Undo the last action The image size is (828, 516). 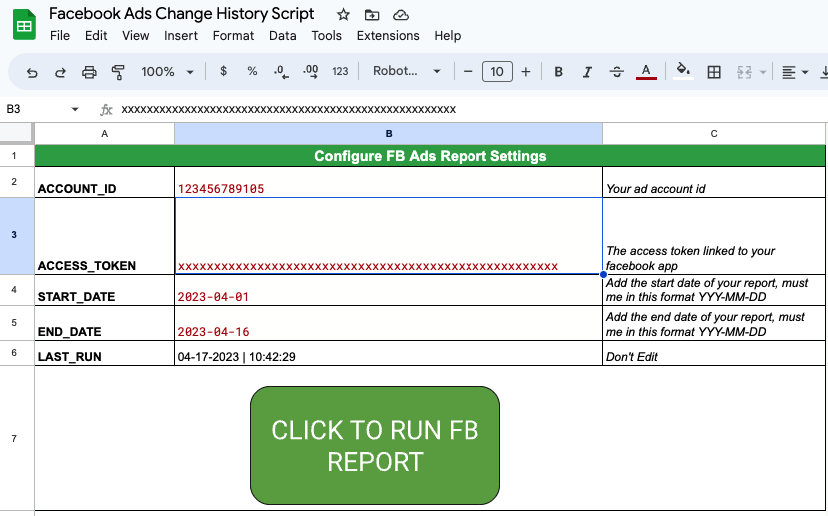(x=32, y=72)
